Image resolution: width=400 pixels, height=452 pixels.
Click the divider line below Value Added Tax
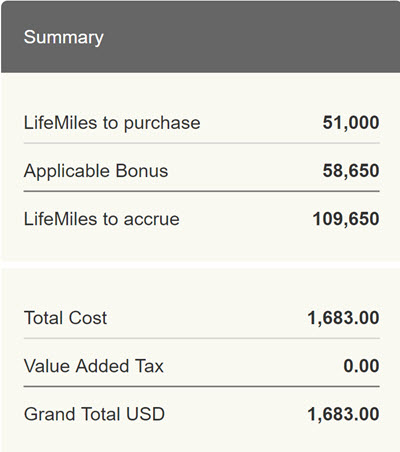pos(202,386)
